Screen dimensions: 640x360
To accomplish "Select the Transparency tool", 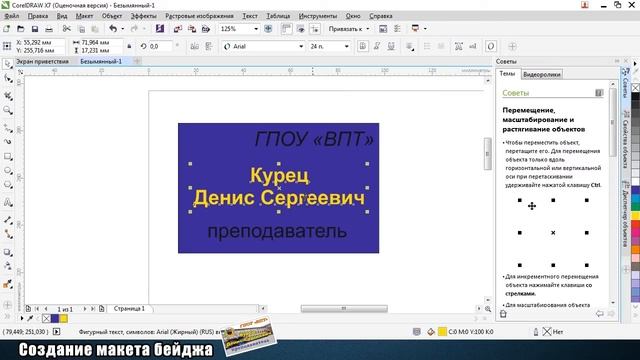I will [8, 266].
